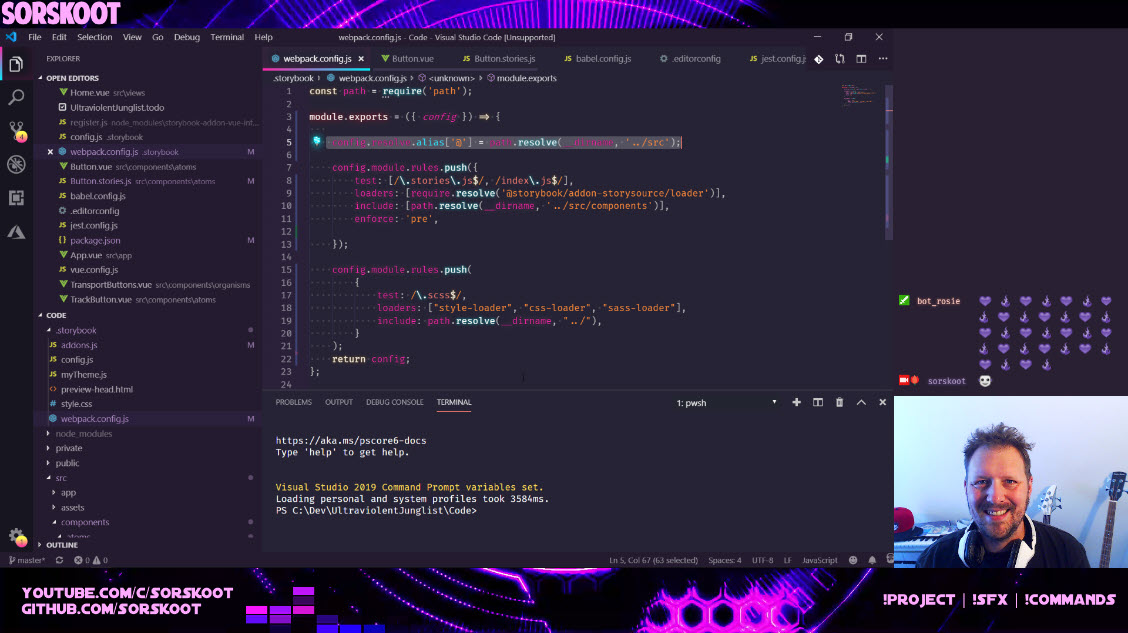Show the Output panel tab
The image size is (1128, 633).
click(x=339, y=402)
